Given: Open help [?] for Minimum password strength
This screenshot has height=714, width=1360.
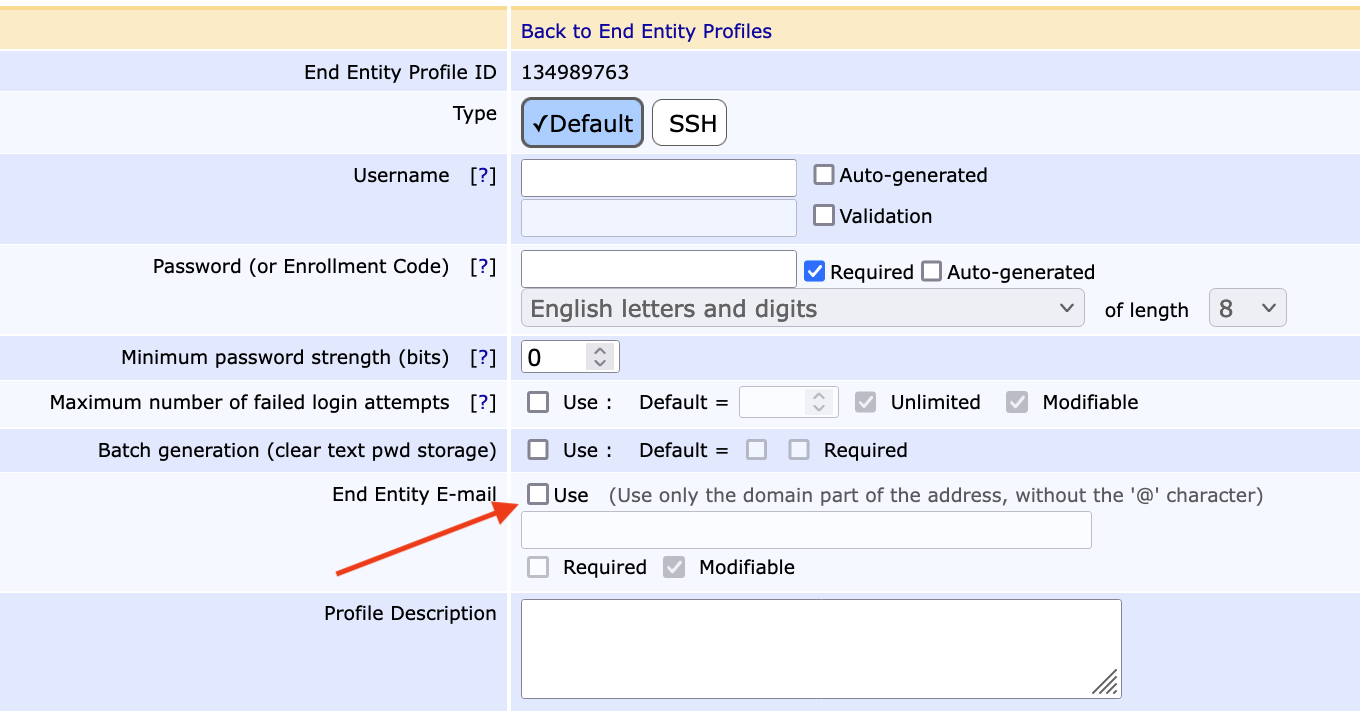Looking at the screenshot, I should click(x=483, y=358).
